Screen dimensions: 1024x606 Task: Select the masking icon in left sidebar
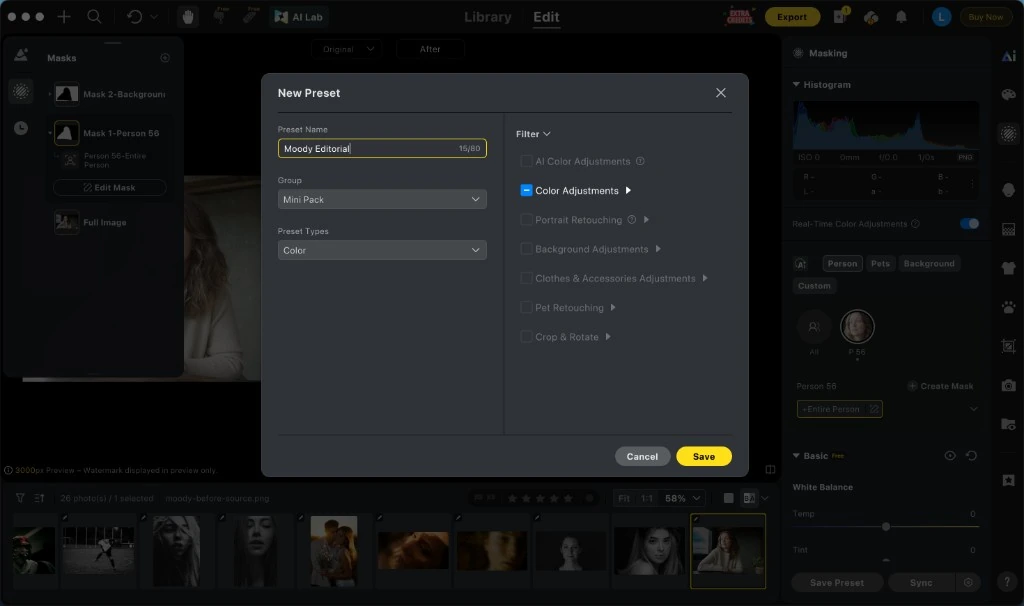[21, 91]
